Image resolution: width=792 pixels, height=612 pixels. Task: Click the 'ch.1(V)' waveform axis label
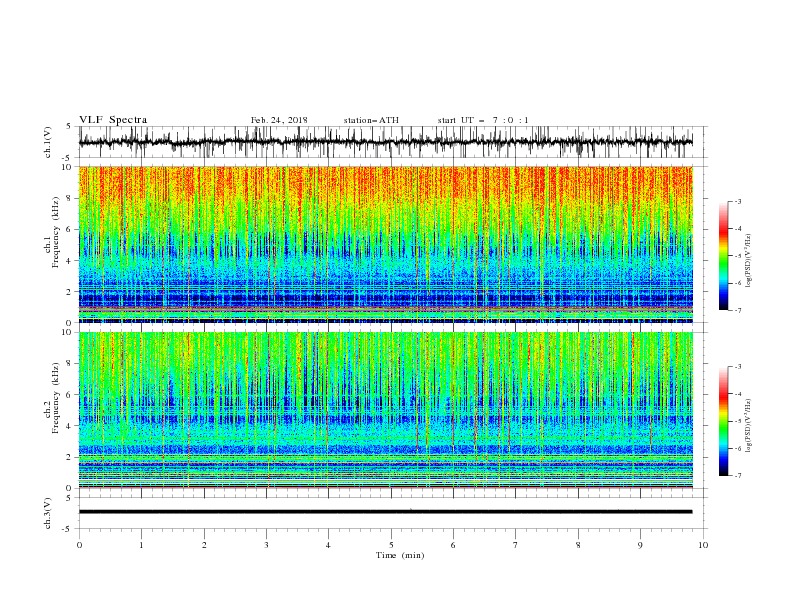click(x=48, y=142)
